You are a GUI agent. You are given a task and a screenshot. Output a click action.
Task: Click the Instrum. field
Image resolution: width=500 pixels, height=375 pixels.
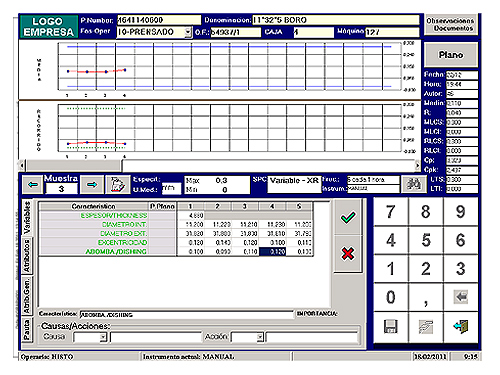coord(373,189)
